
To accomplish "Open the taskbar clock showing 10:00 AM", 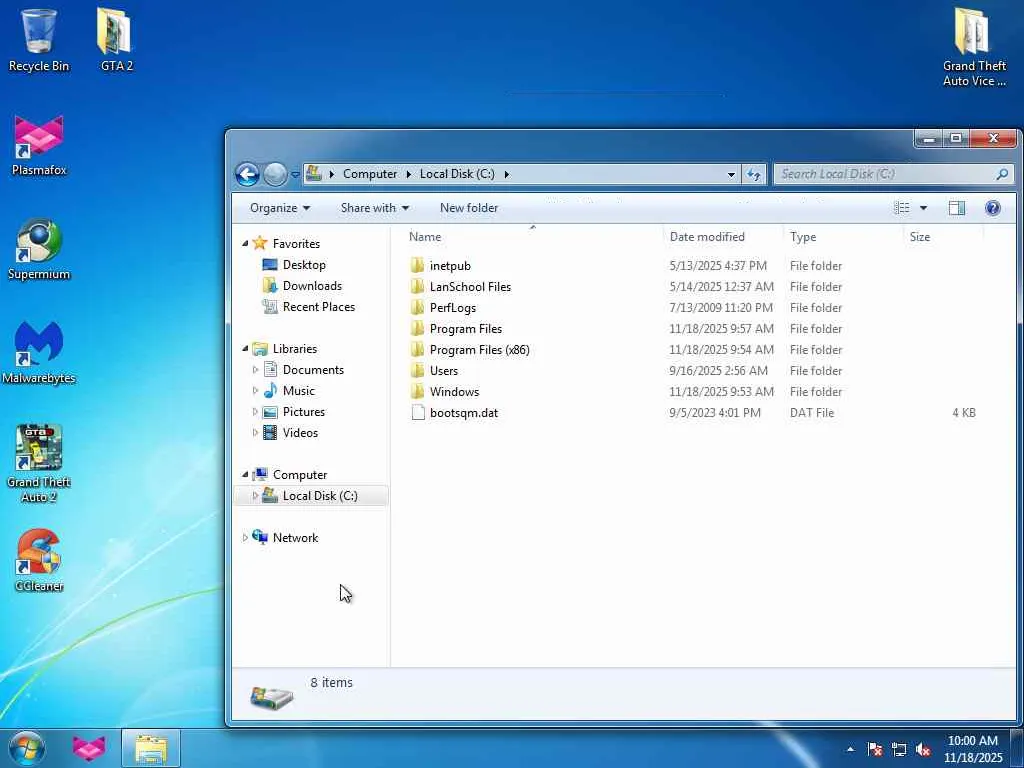I will click(972, 749).
